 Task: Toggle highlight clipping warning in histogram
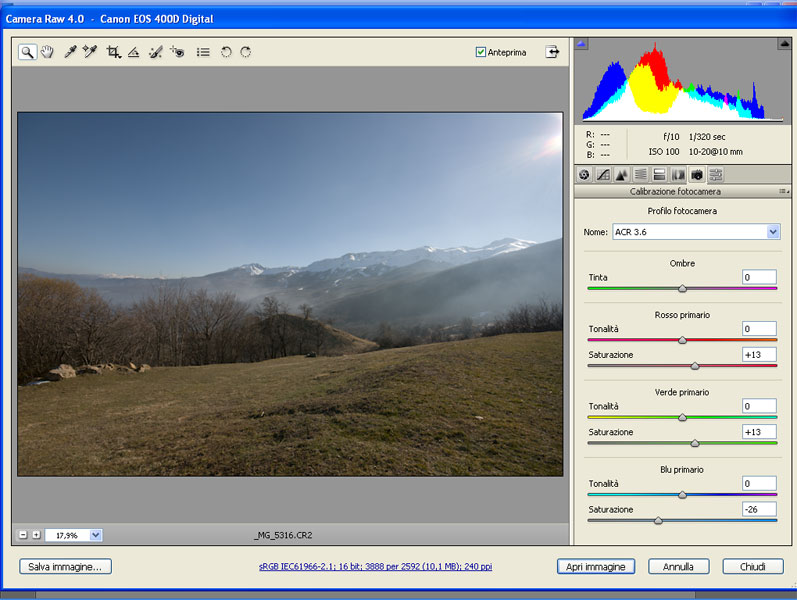point(783,44)
